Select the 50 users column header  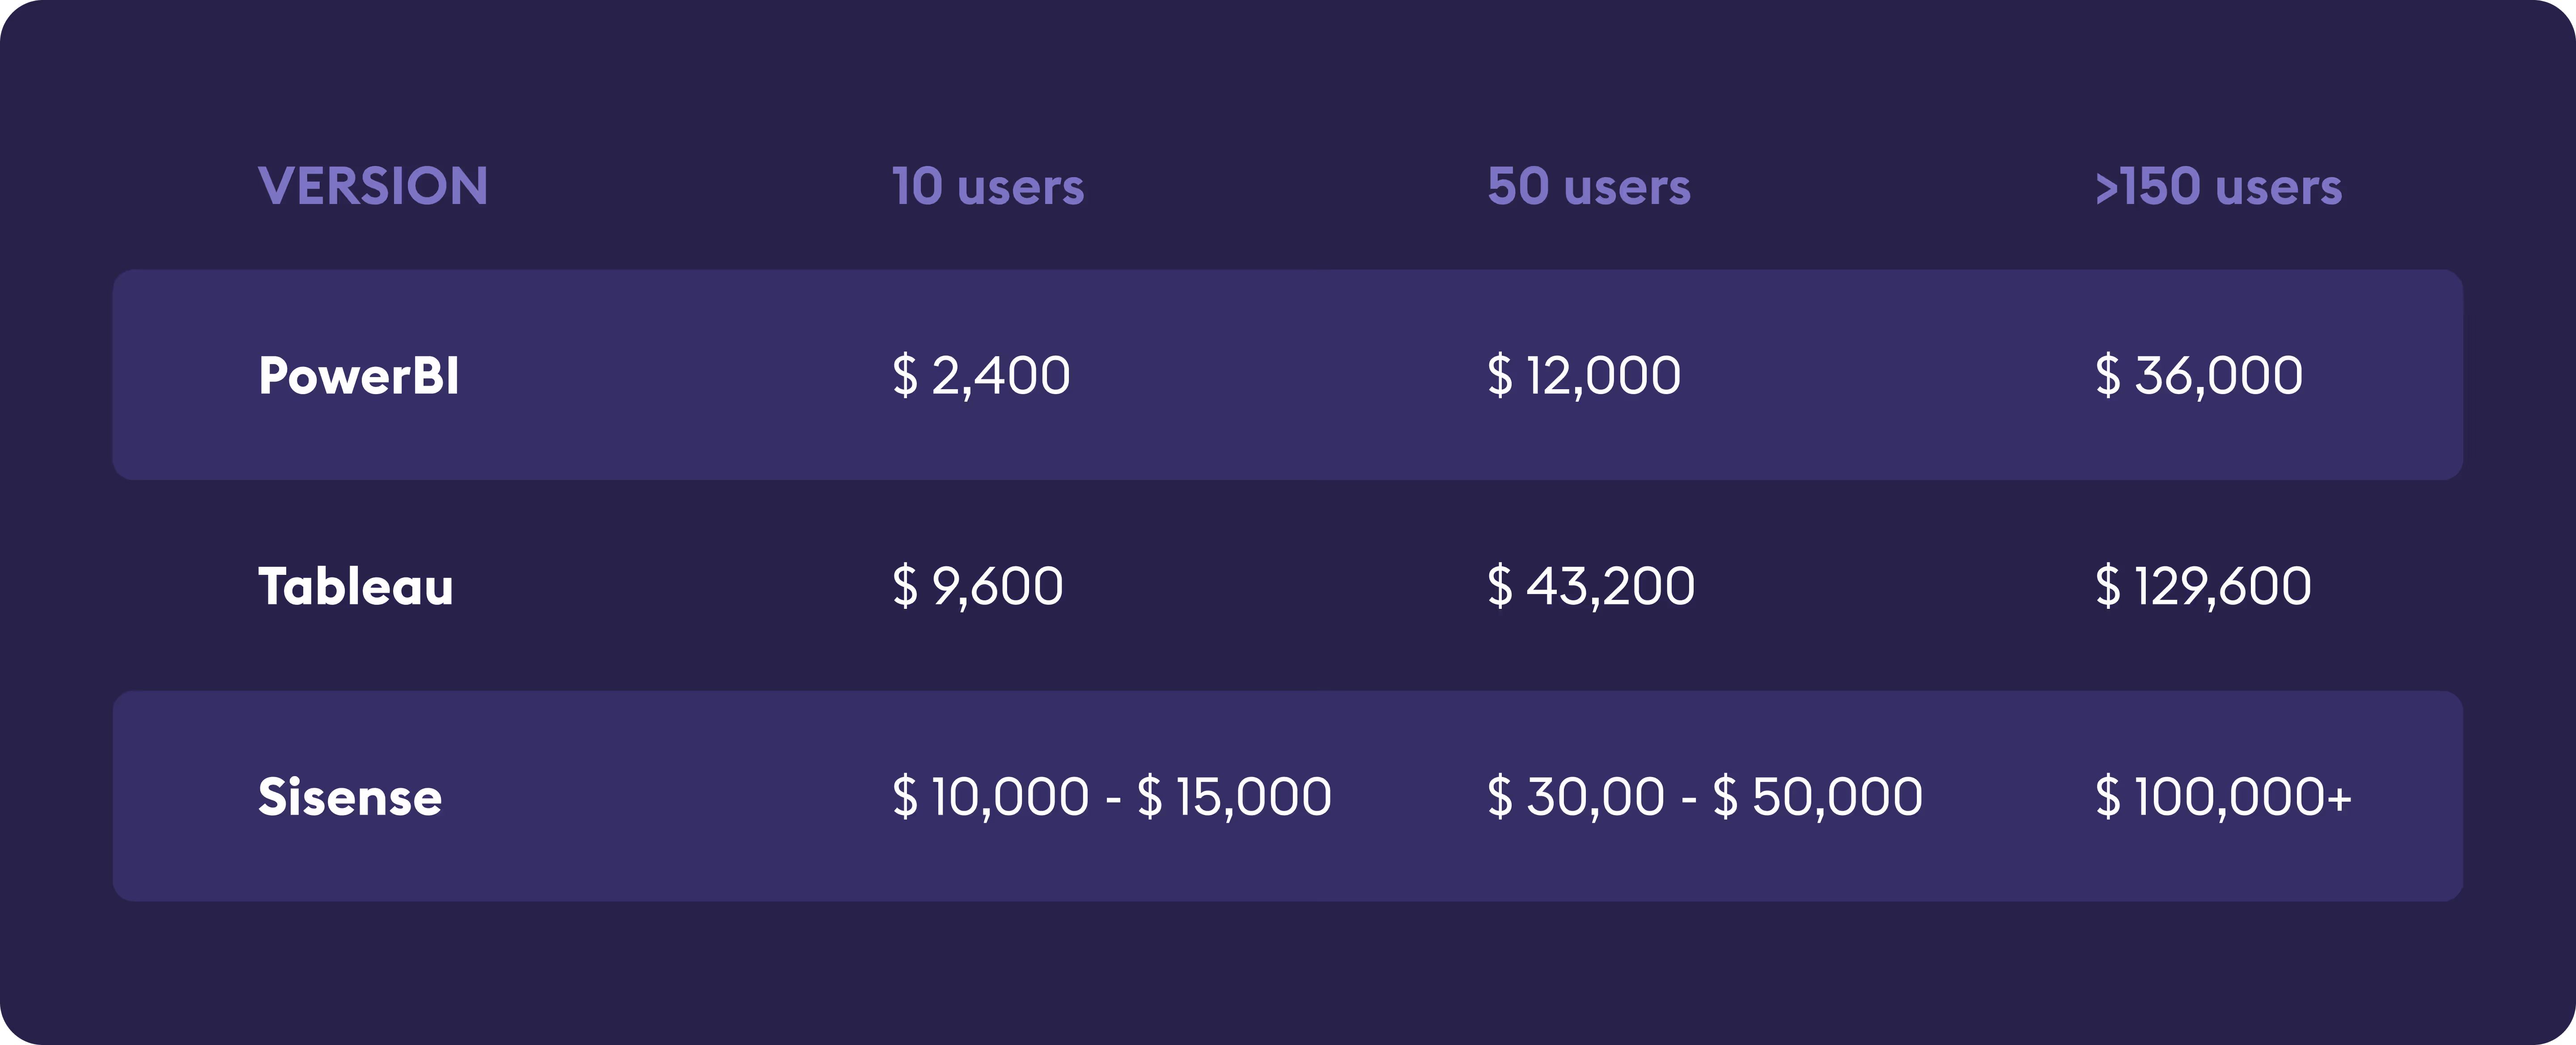1589,186
